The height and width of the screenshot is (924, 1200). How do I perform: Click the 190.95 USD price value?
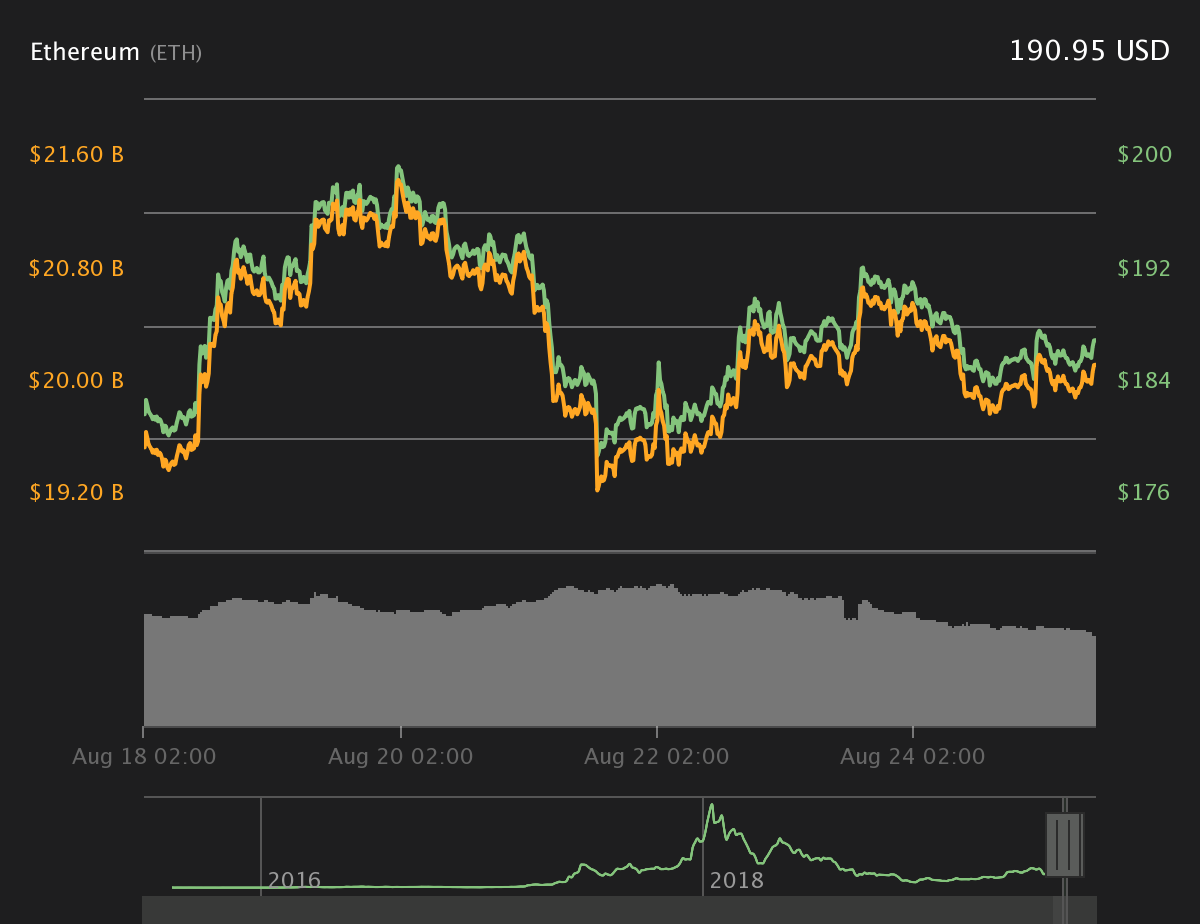(x=1089, y=51)
